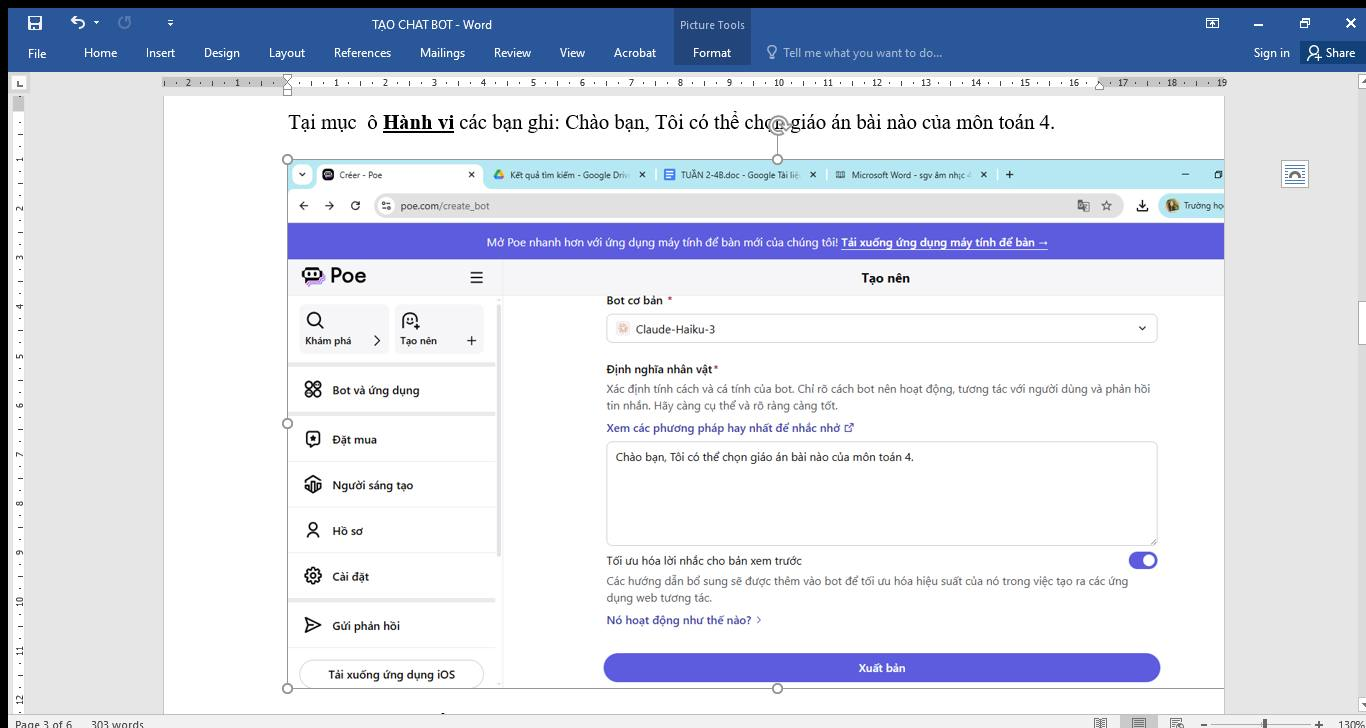Image resolution: width=1366 pixels, height=728 pixels.
Task: Share the document via the Share button
Action: [1331, 53]
